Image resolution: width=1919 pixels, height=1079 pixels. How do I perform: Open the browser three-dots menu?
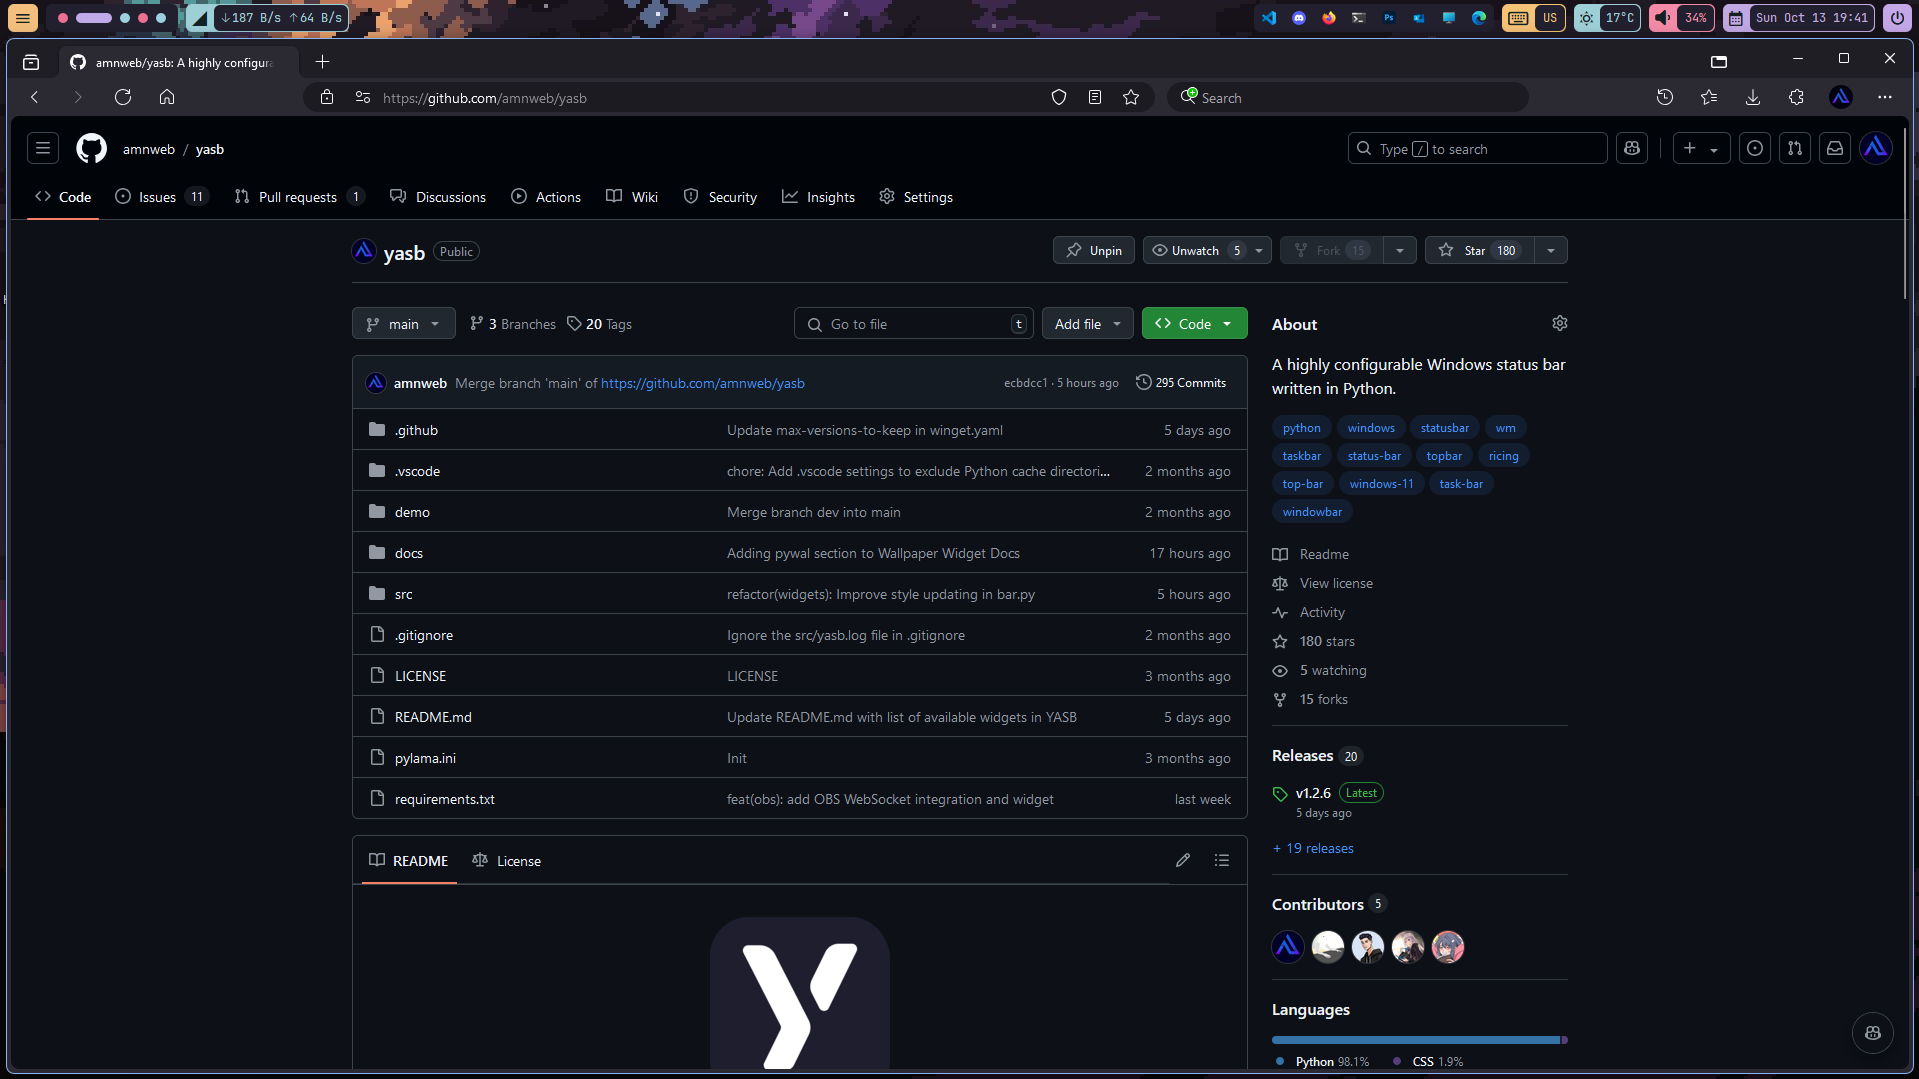pyautogui.click(x=1885, y=97)
